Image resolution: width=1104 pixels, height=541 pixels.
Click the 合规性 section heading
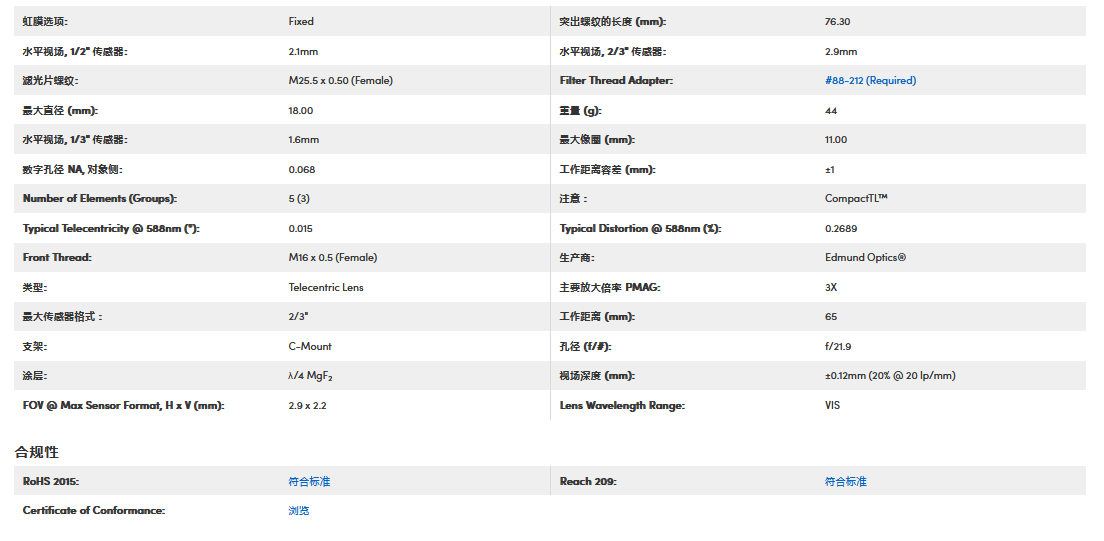pos(37,452)
